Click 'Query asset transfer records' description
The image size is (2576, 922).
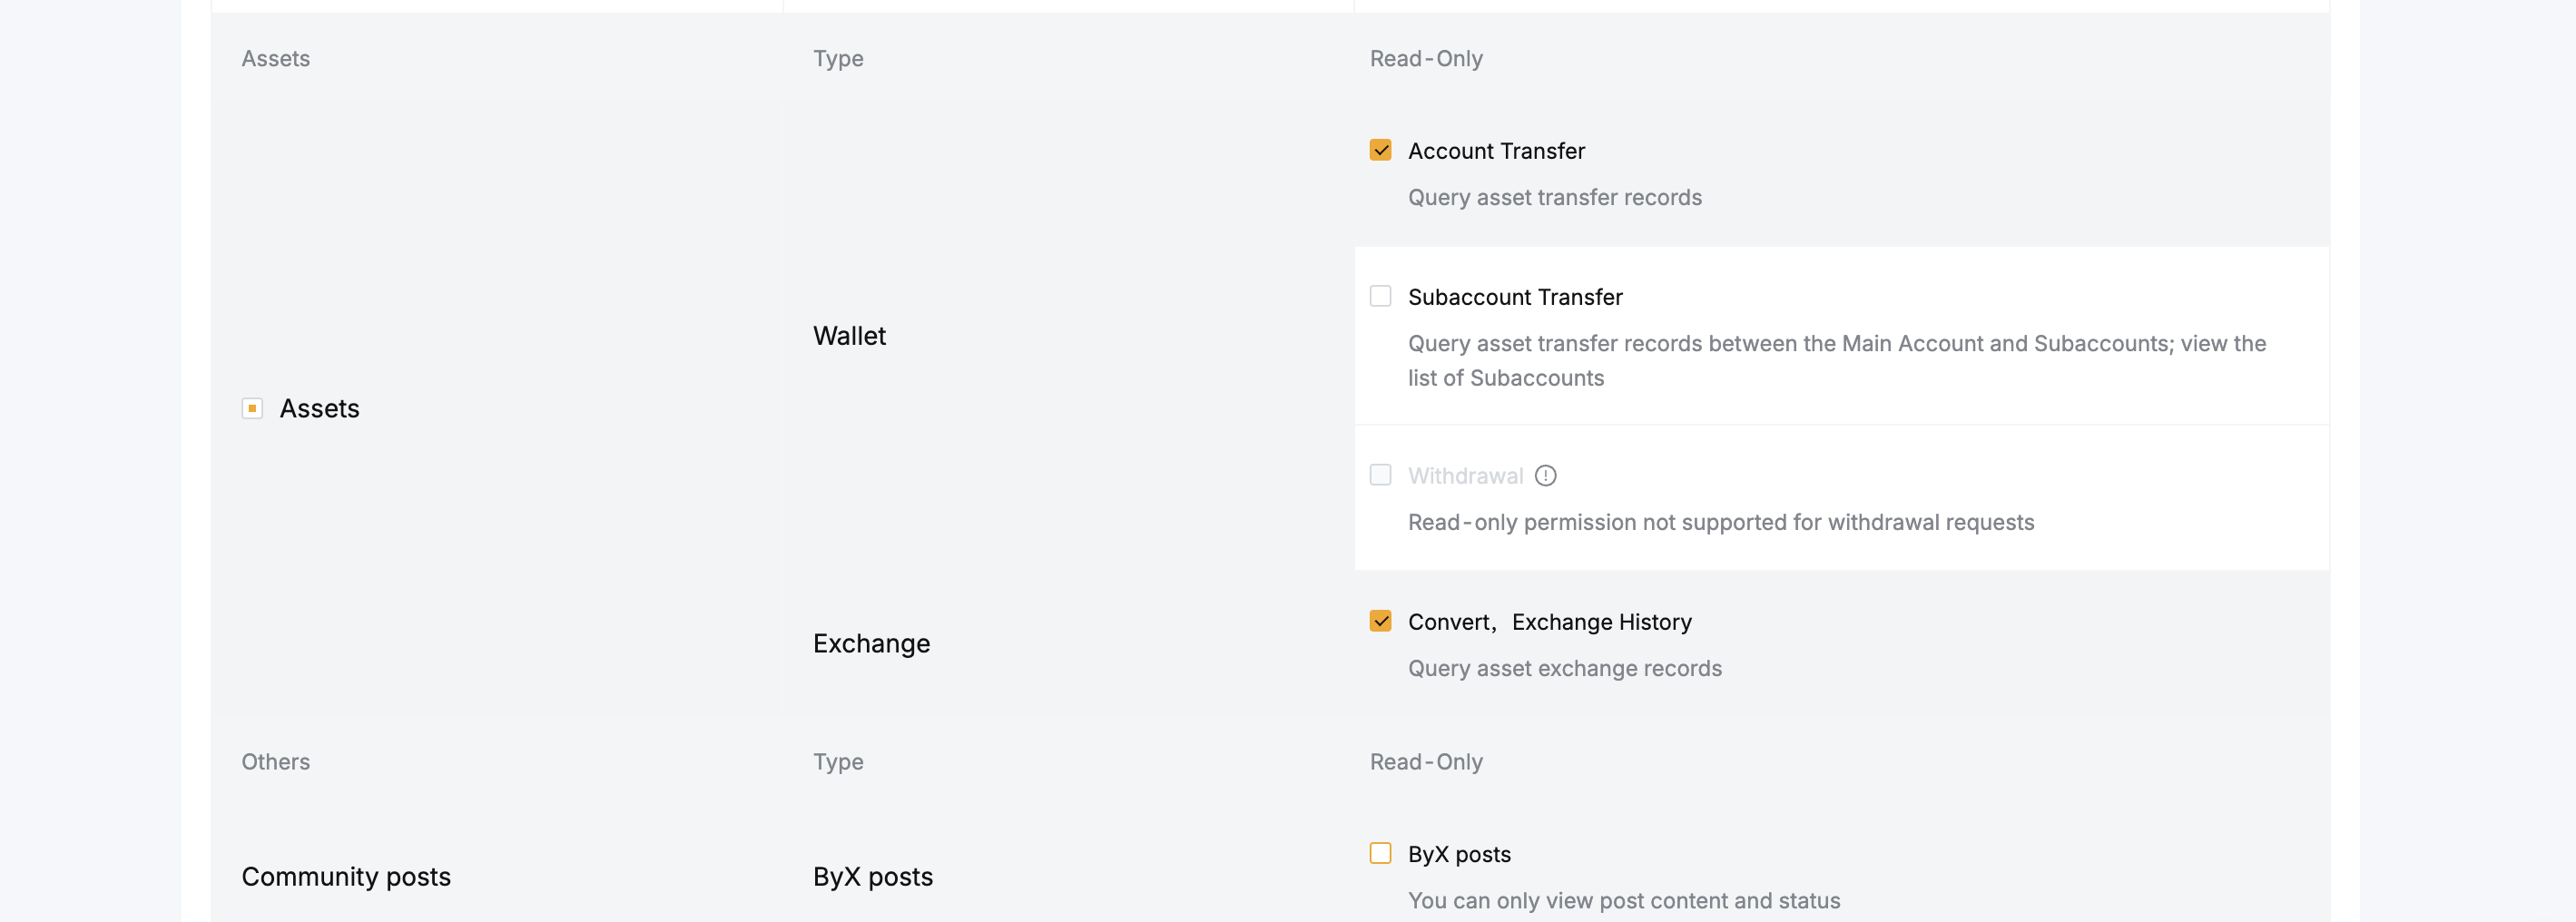pos(1555,197)
